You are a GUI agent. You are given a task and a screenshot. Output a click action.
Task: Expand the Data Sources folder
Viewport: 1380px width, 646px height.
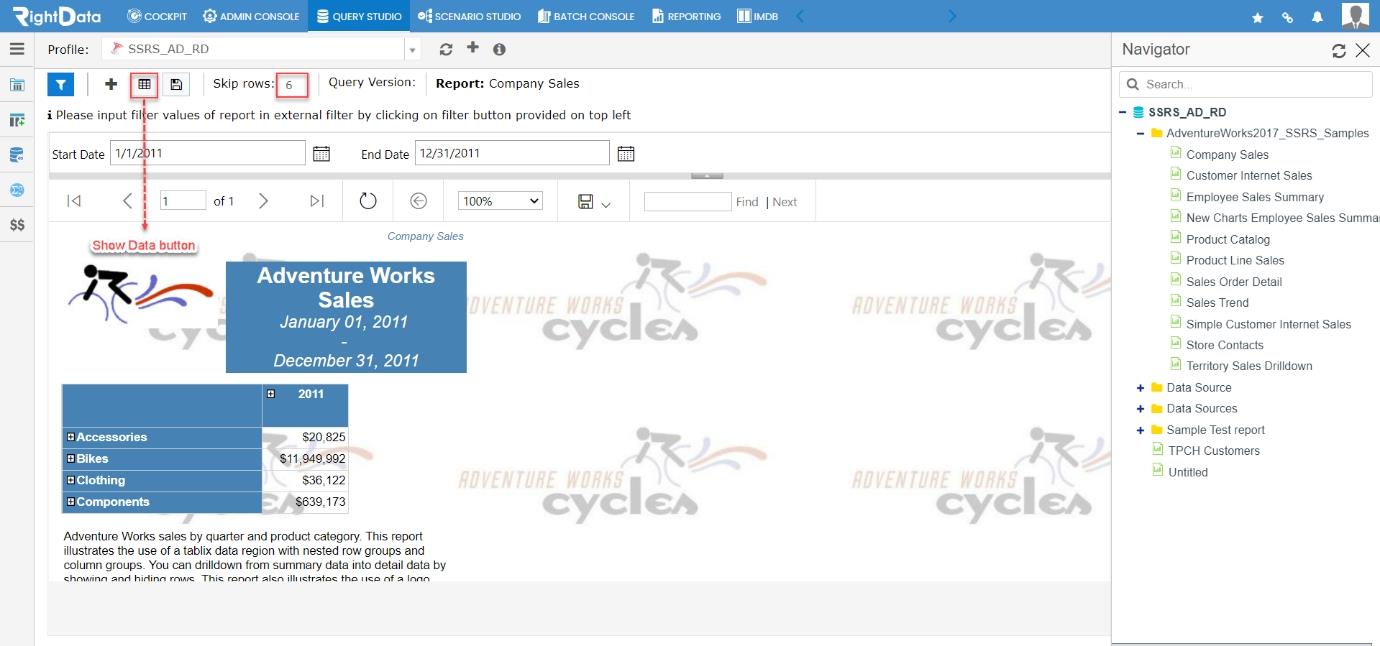1140,409
